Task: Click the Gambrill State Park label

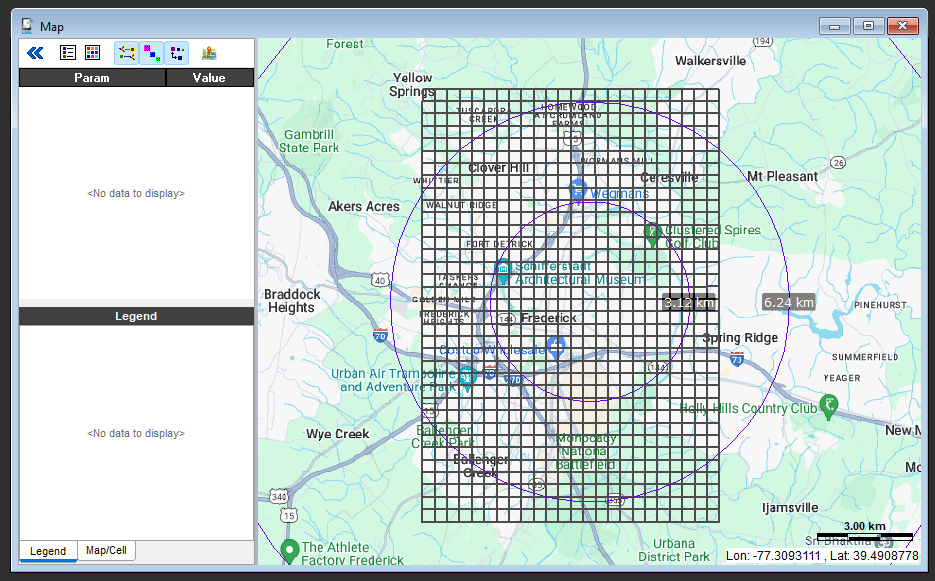Action: [309, 141]
